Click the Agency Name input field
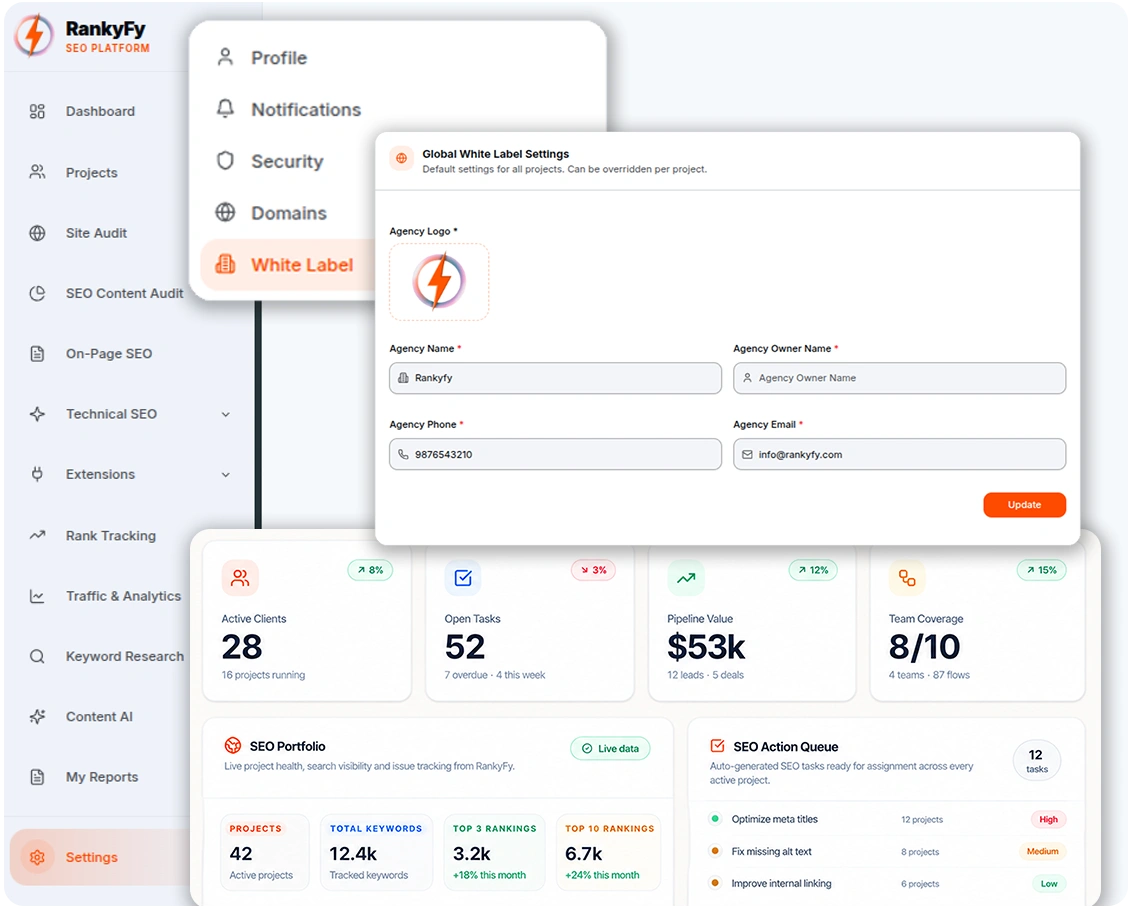 tap(555, 378)
